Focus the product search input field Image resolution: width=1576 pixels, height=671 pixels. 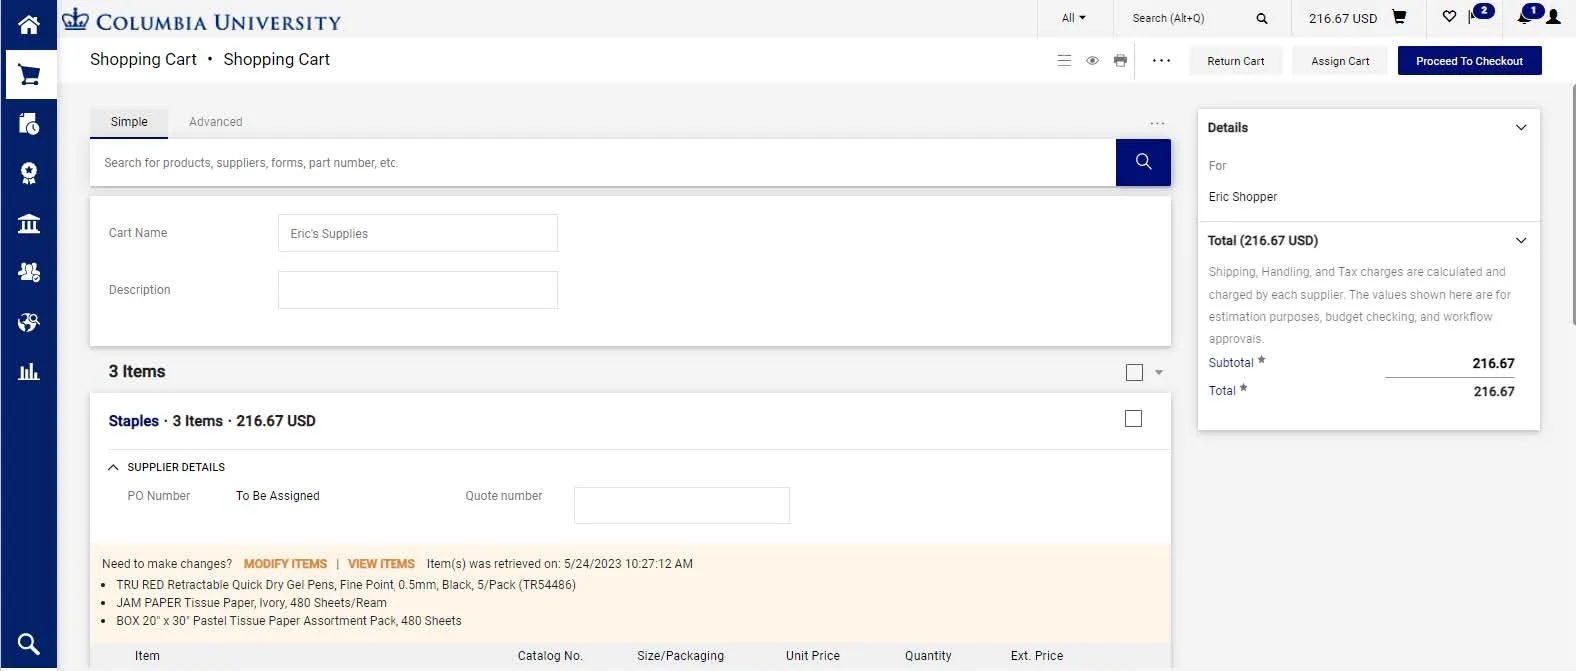(x=603, y=162)
